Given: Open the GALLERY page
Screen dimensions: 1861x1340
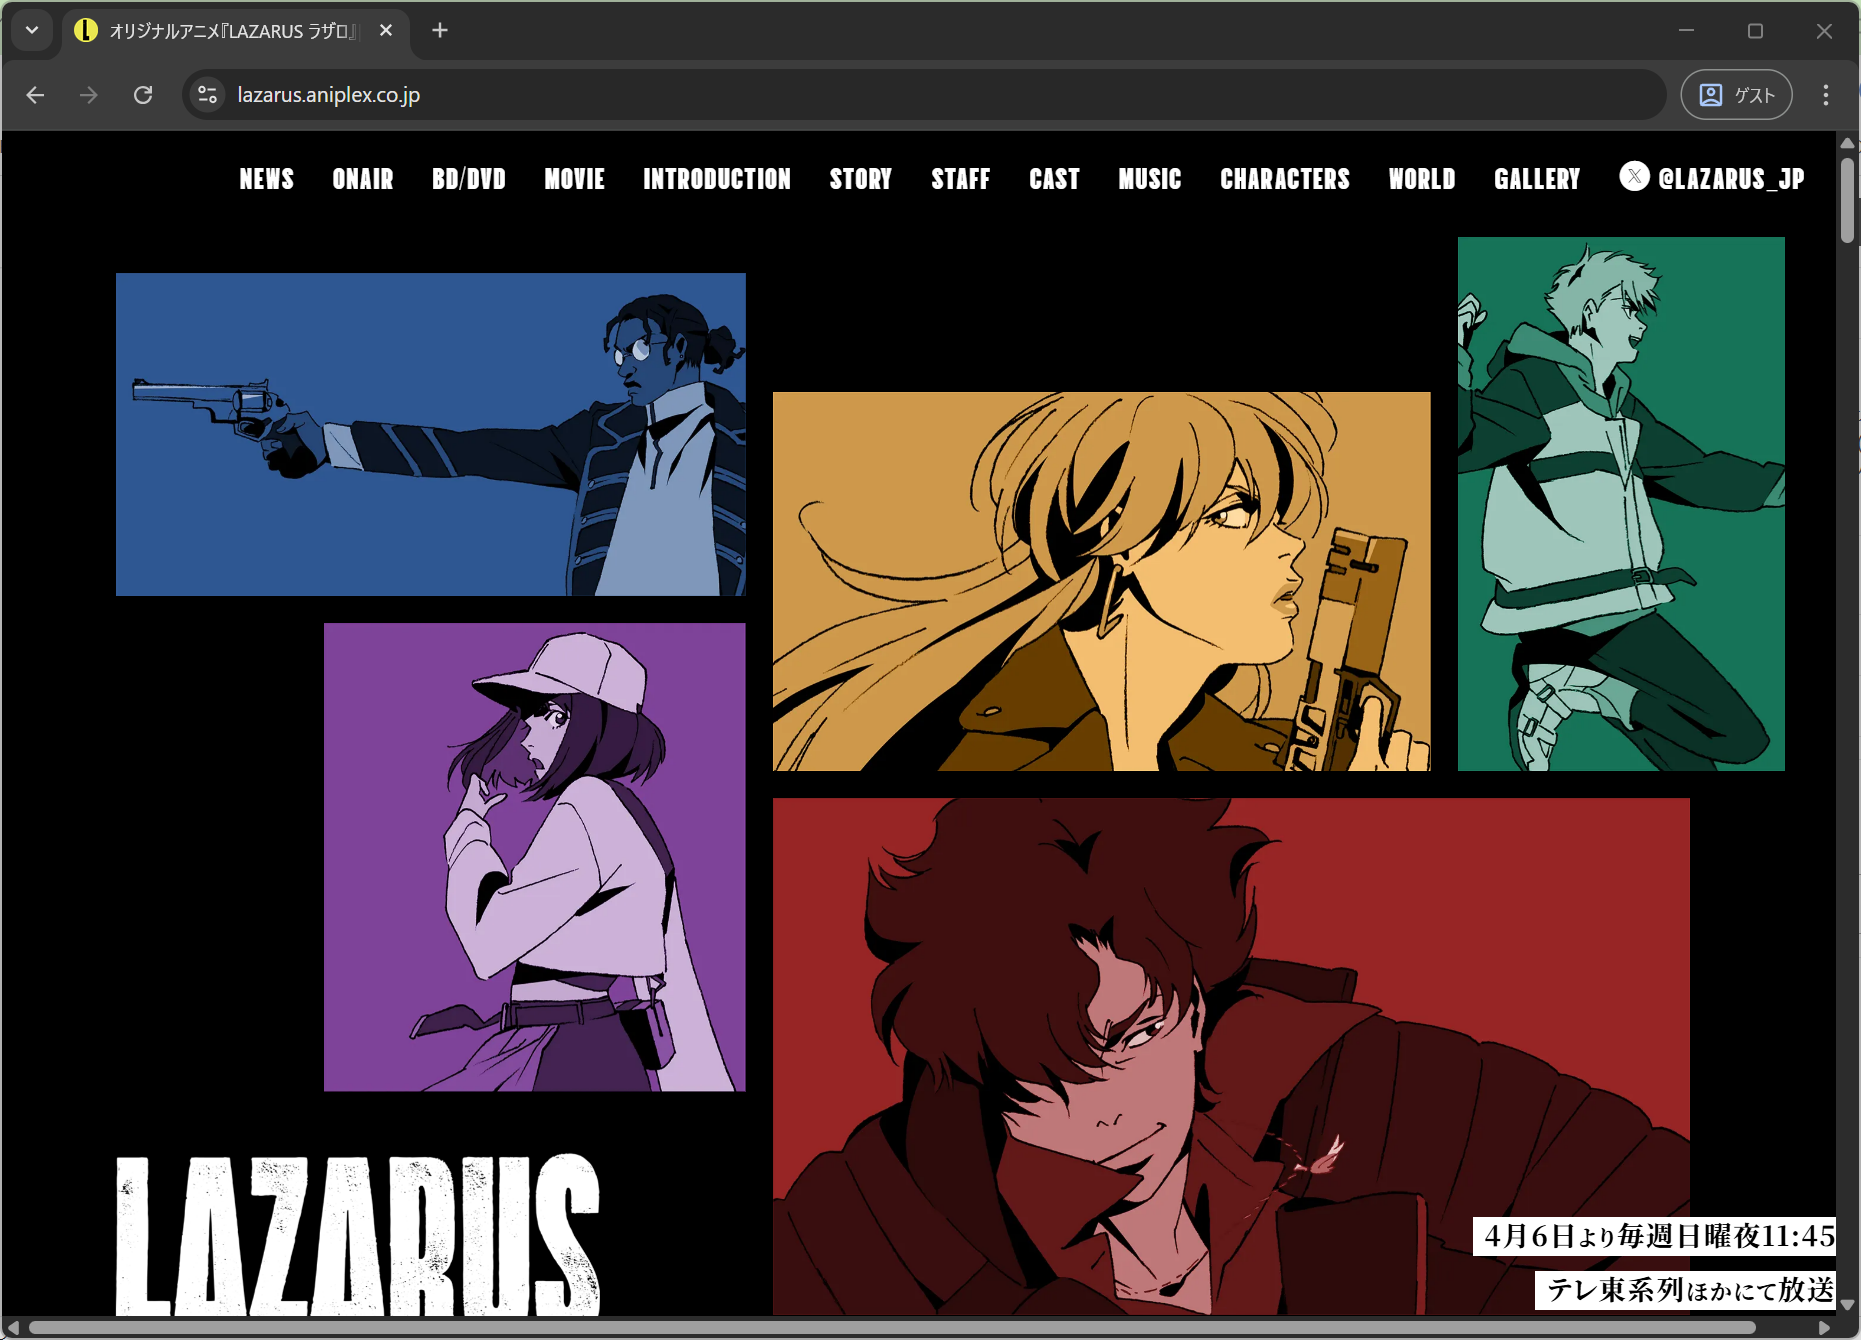Looking at the screenshot, I should pos(1537,179).
